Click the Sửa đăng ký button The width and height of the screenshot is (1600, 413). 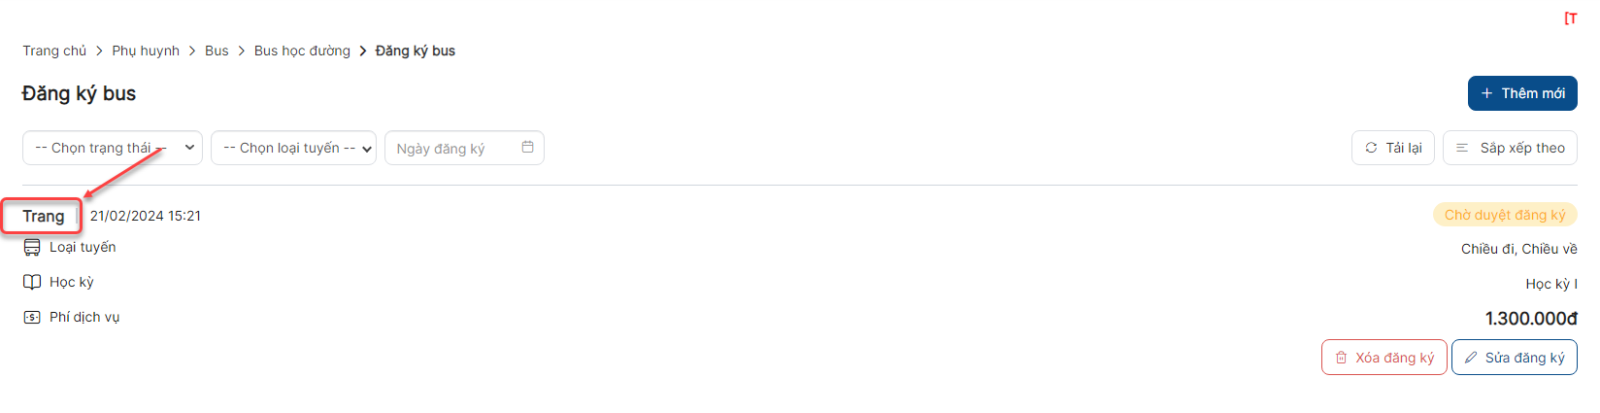pos(1514,357)
